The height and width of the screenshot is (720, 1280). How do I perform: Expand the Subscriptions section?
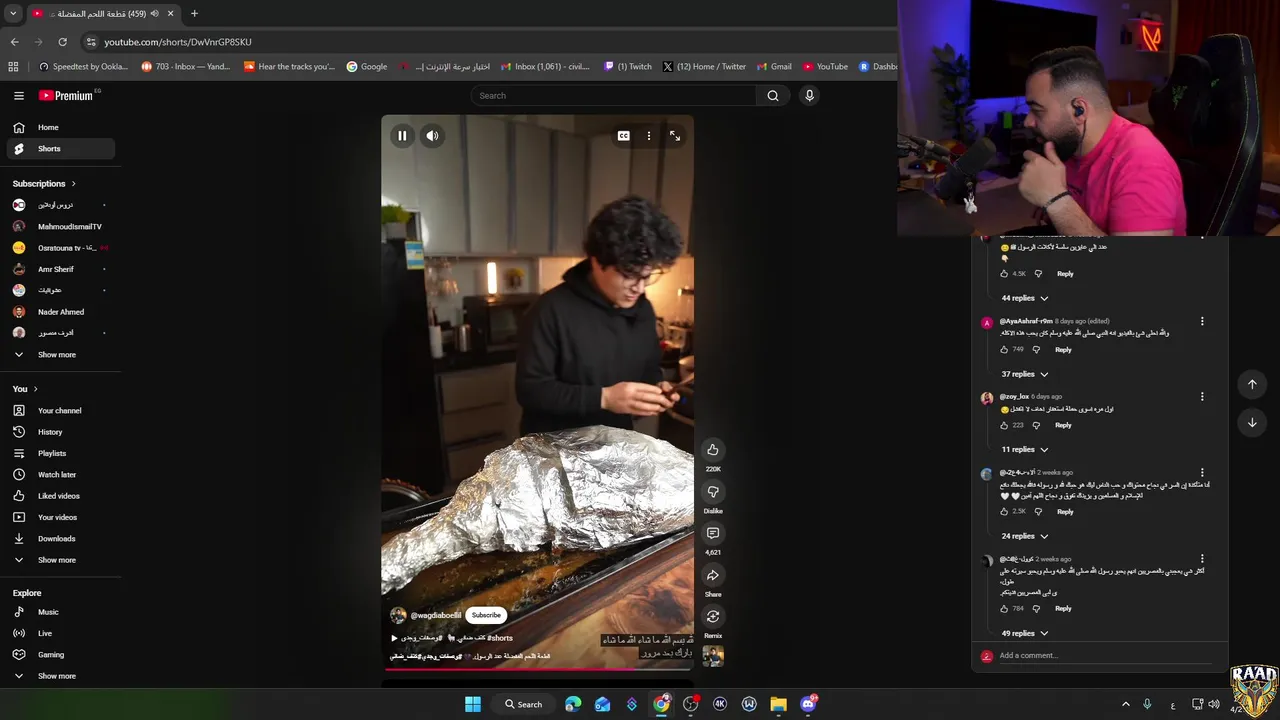tap(44, 184)
